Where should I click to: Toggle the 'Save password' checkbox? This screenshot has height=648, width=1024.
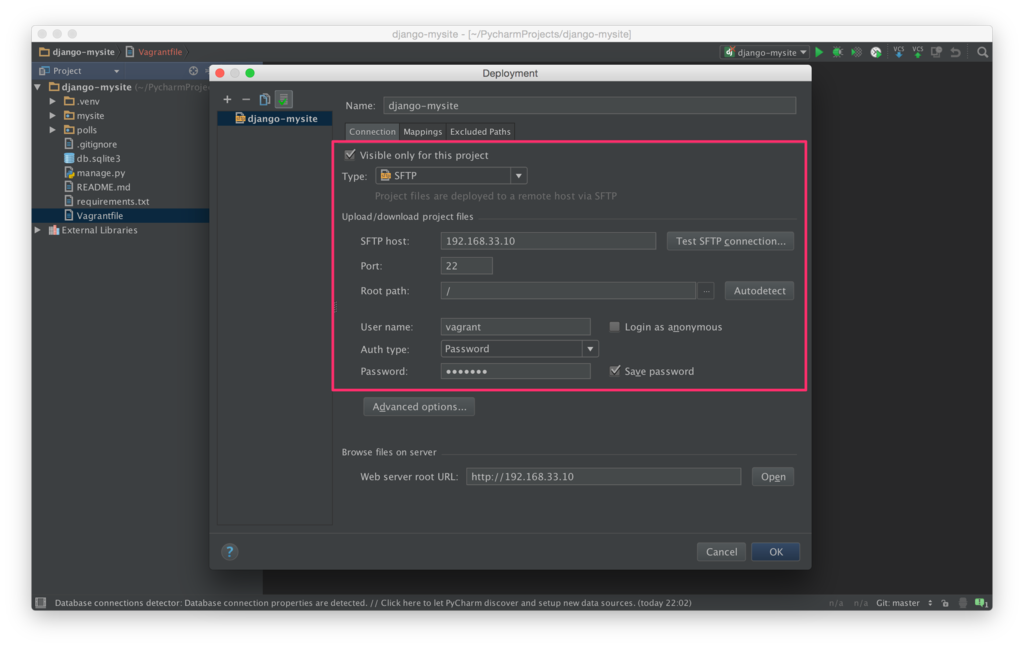click(615, 371)
